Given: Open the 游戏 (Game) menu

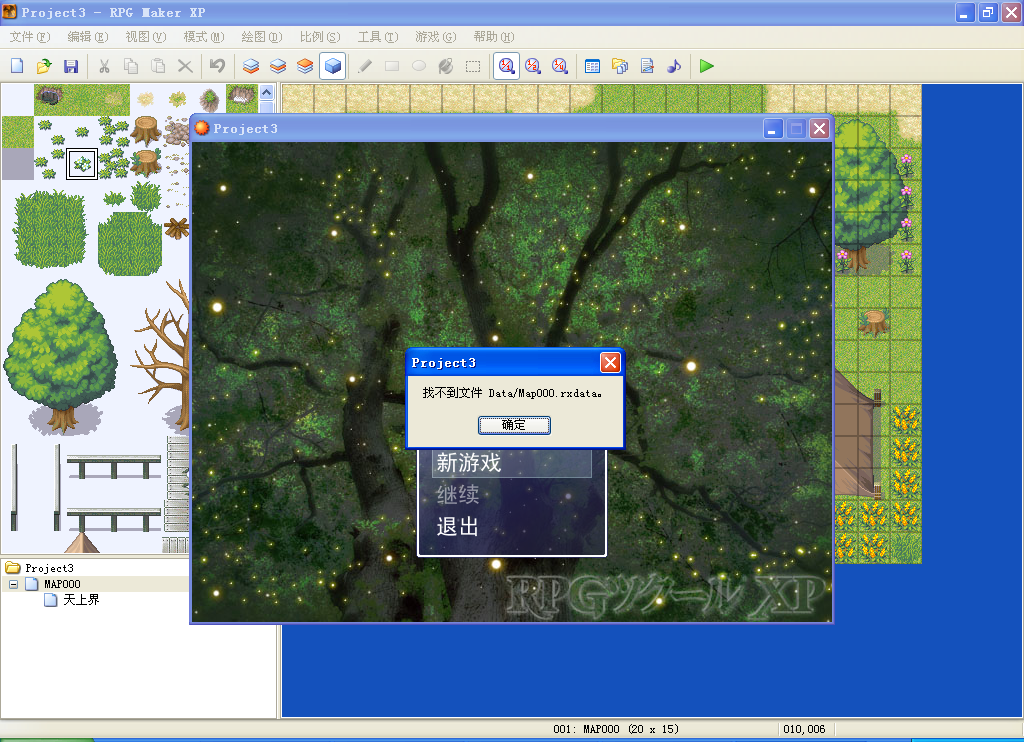Looking at the screenshot, I should (x=436, y=37).
